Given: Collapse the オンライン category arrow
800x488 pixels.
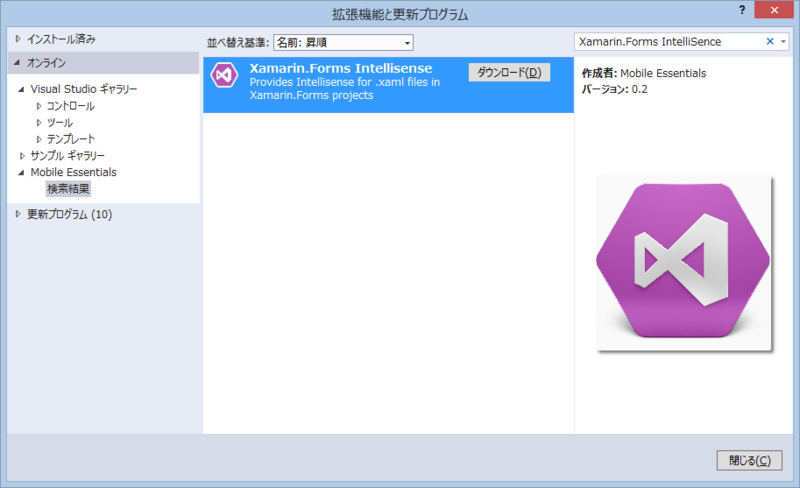Looking at the screenshot, I should tap(17, 63).
